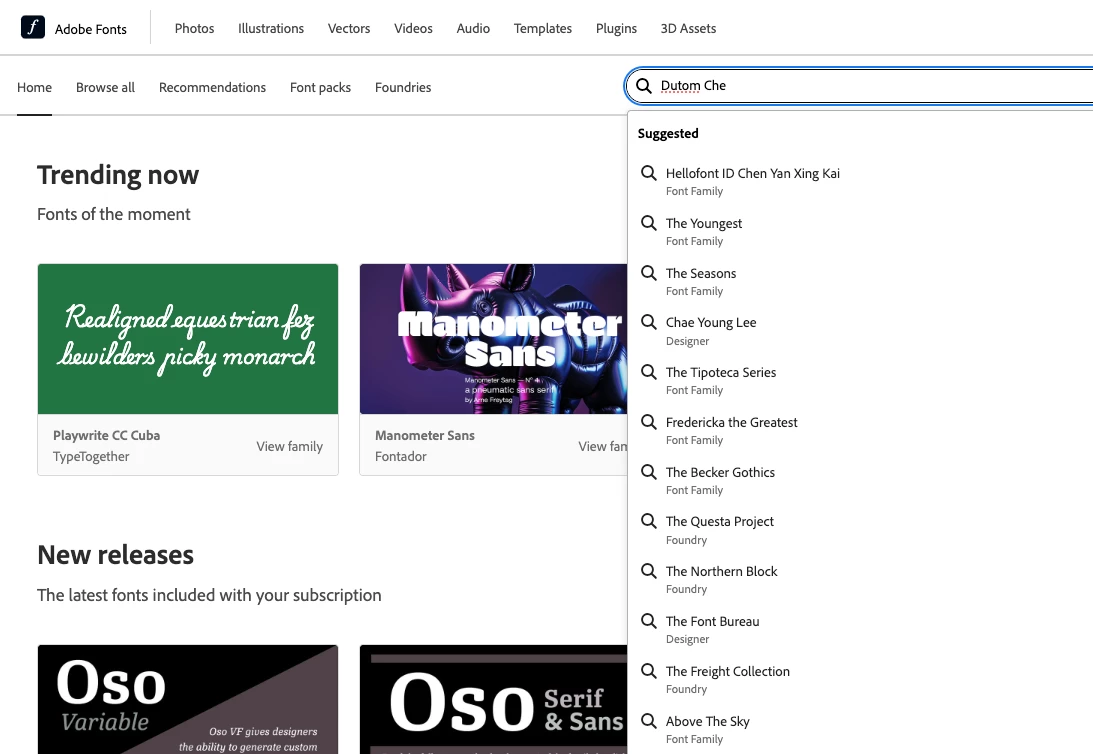Viewport: 1093px width, 754px height.
Task: Open the Playwrite CC Cuba green preview thumbnail
Action: click(188, 339)
